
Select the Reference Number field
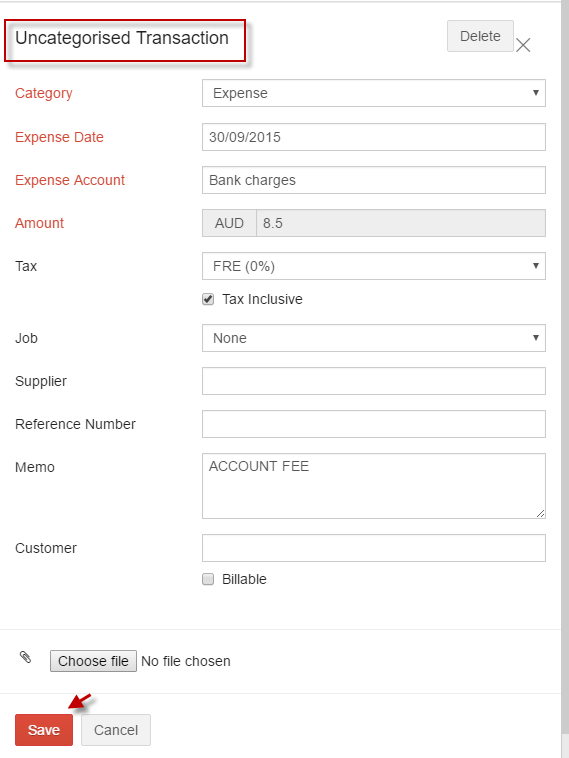pos(374,424)
